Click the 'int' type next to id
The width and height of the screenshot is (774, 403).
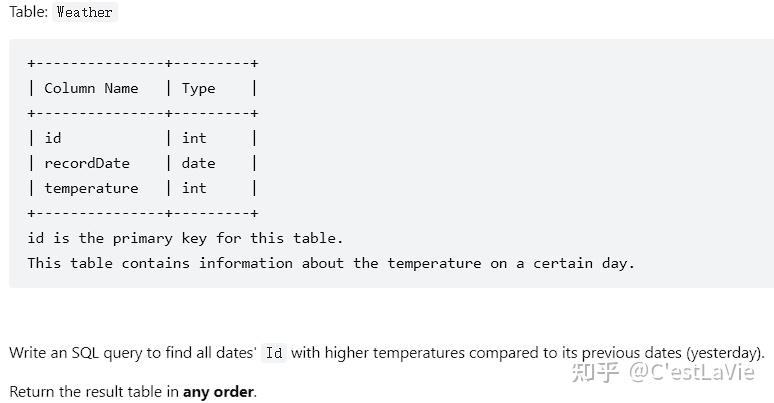[194, 138]
